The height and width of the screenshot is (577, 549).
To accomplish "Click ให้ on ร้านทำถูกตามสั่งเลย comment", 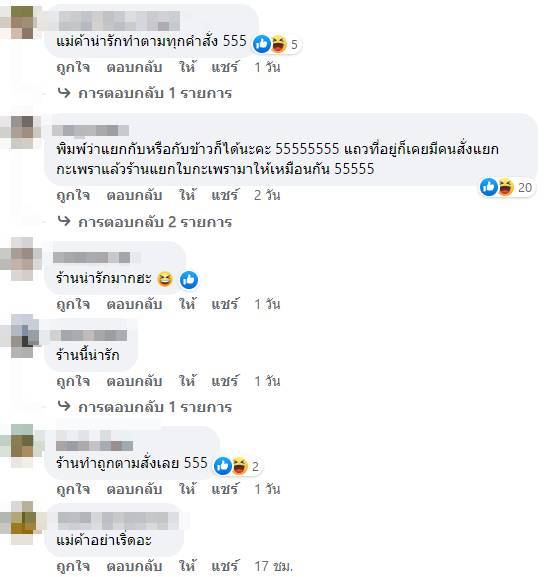I will (x=187, y=489).
